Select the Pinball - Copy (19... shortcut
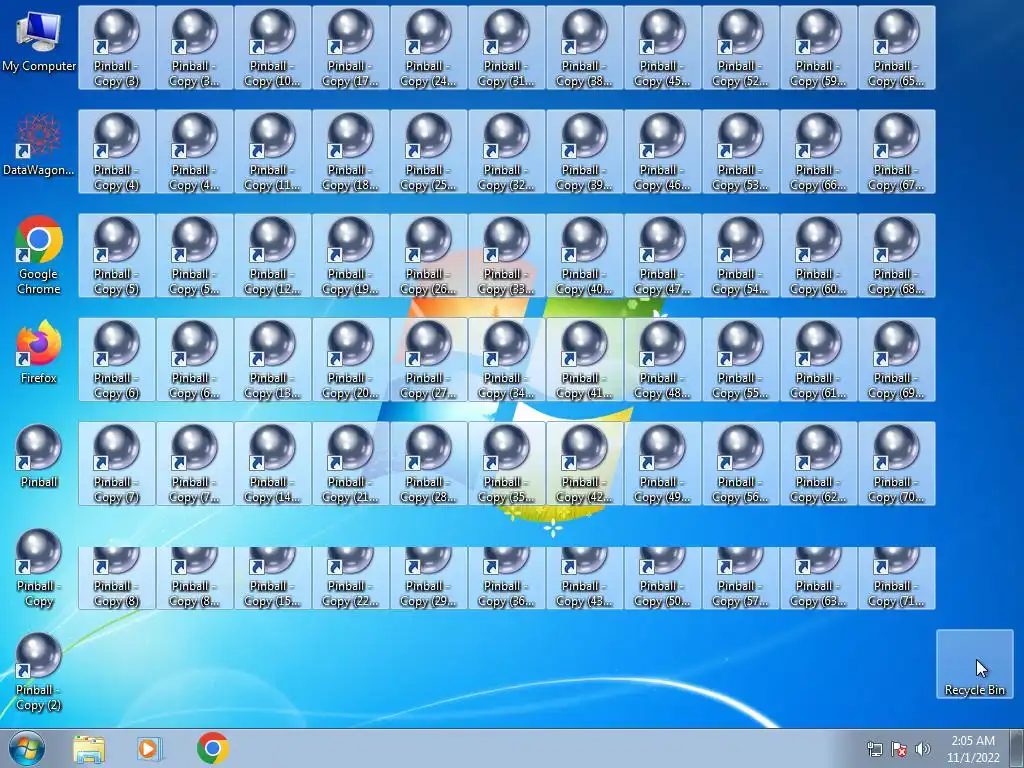This screenshot has height=768, width=1024. [351, 255]
